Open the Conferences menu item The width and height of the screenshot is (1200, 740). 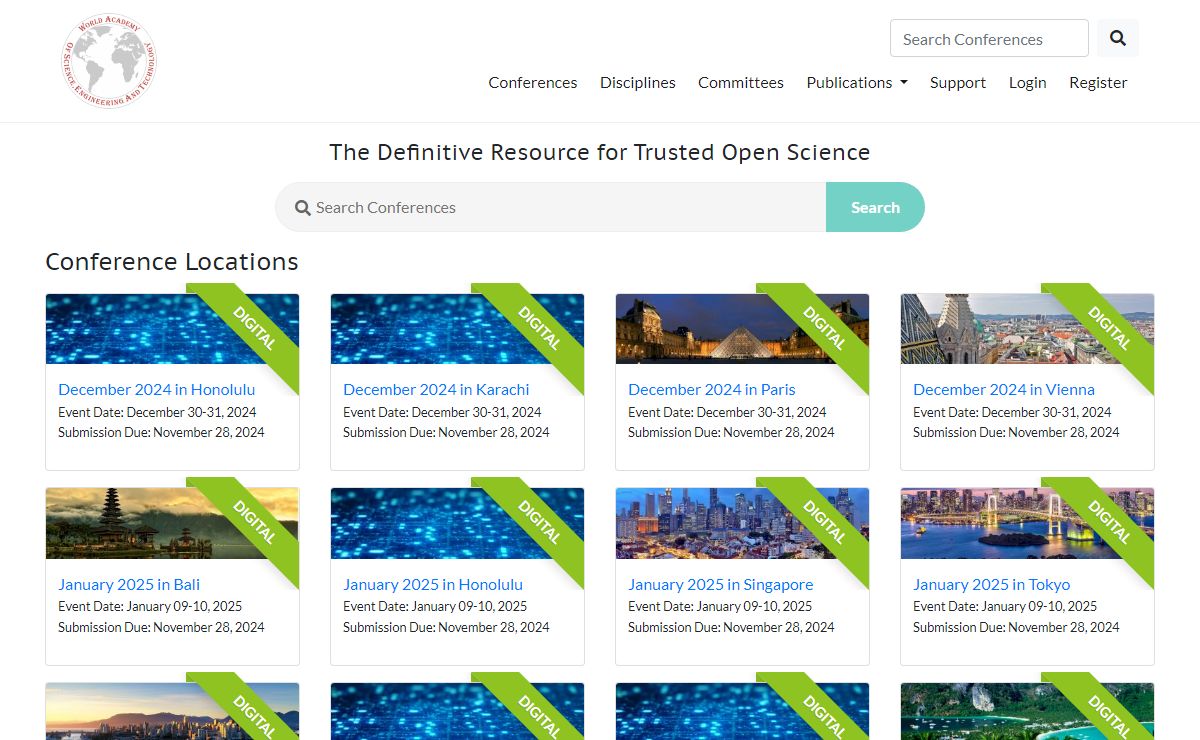coord(533,83)
